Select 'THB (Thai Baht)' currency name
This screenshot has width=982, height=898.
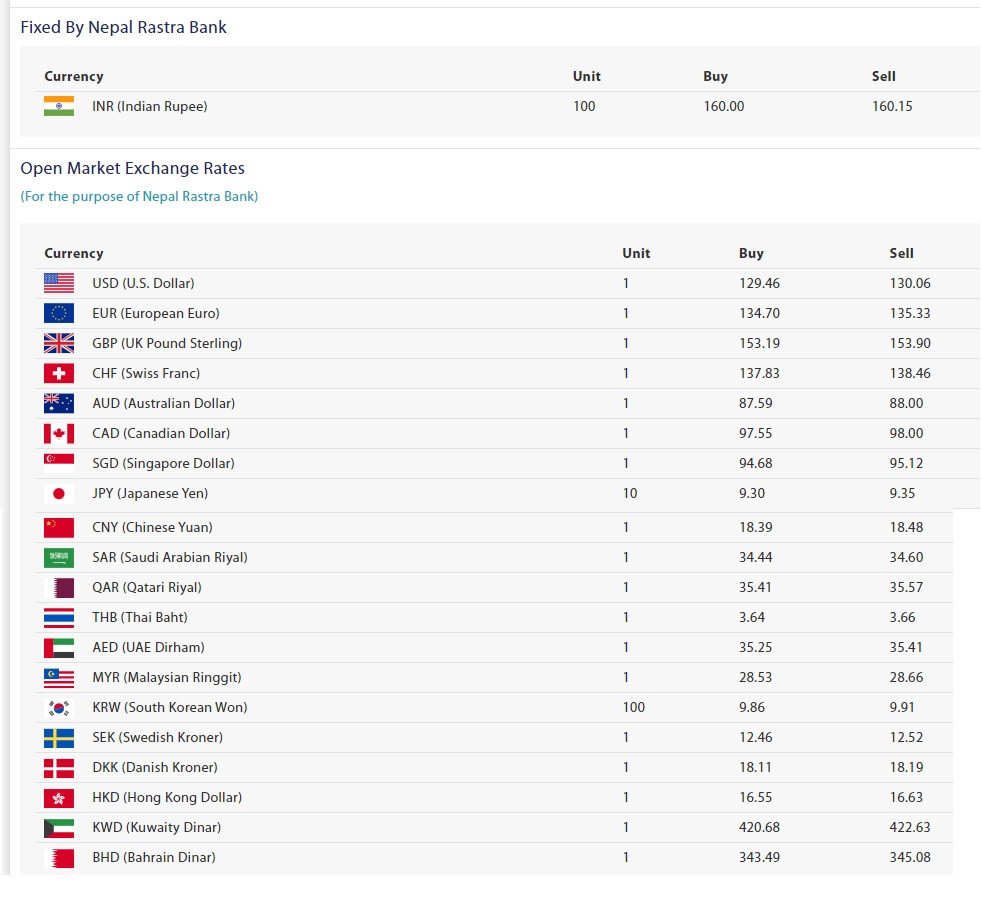click(140, 618)
